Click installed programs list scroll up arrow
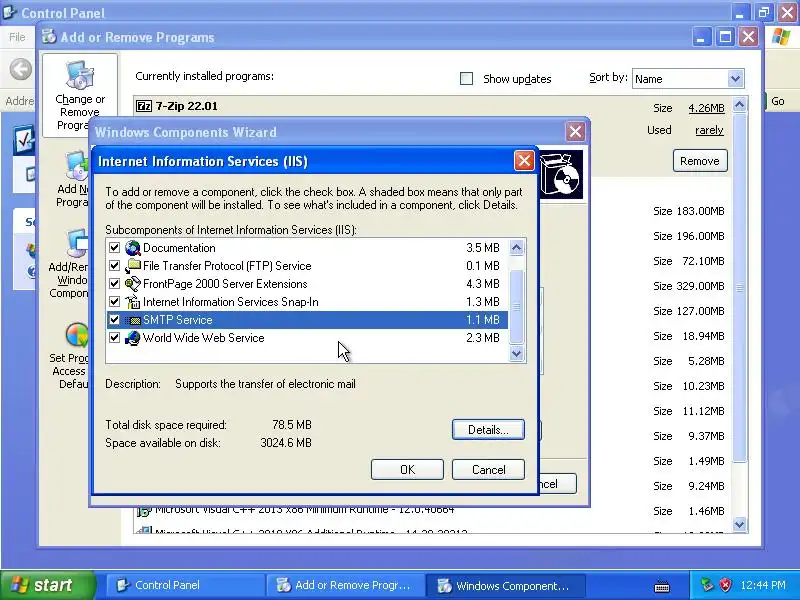 739,105
